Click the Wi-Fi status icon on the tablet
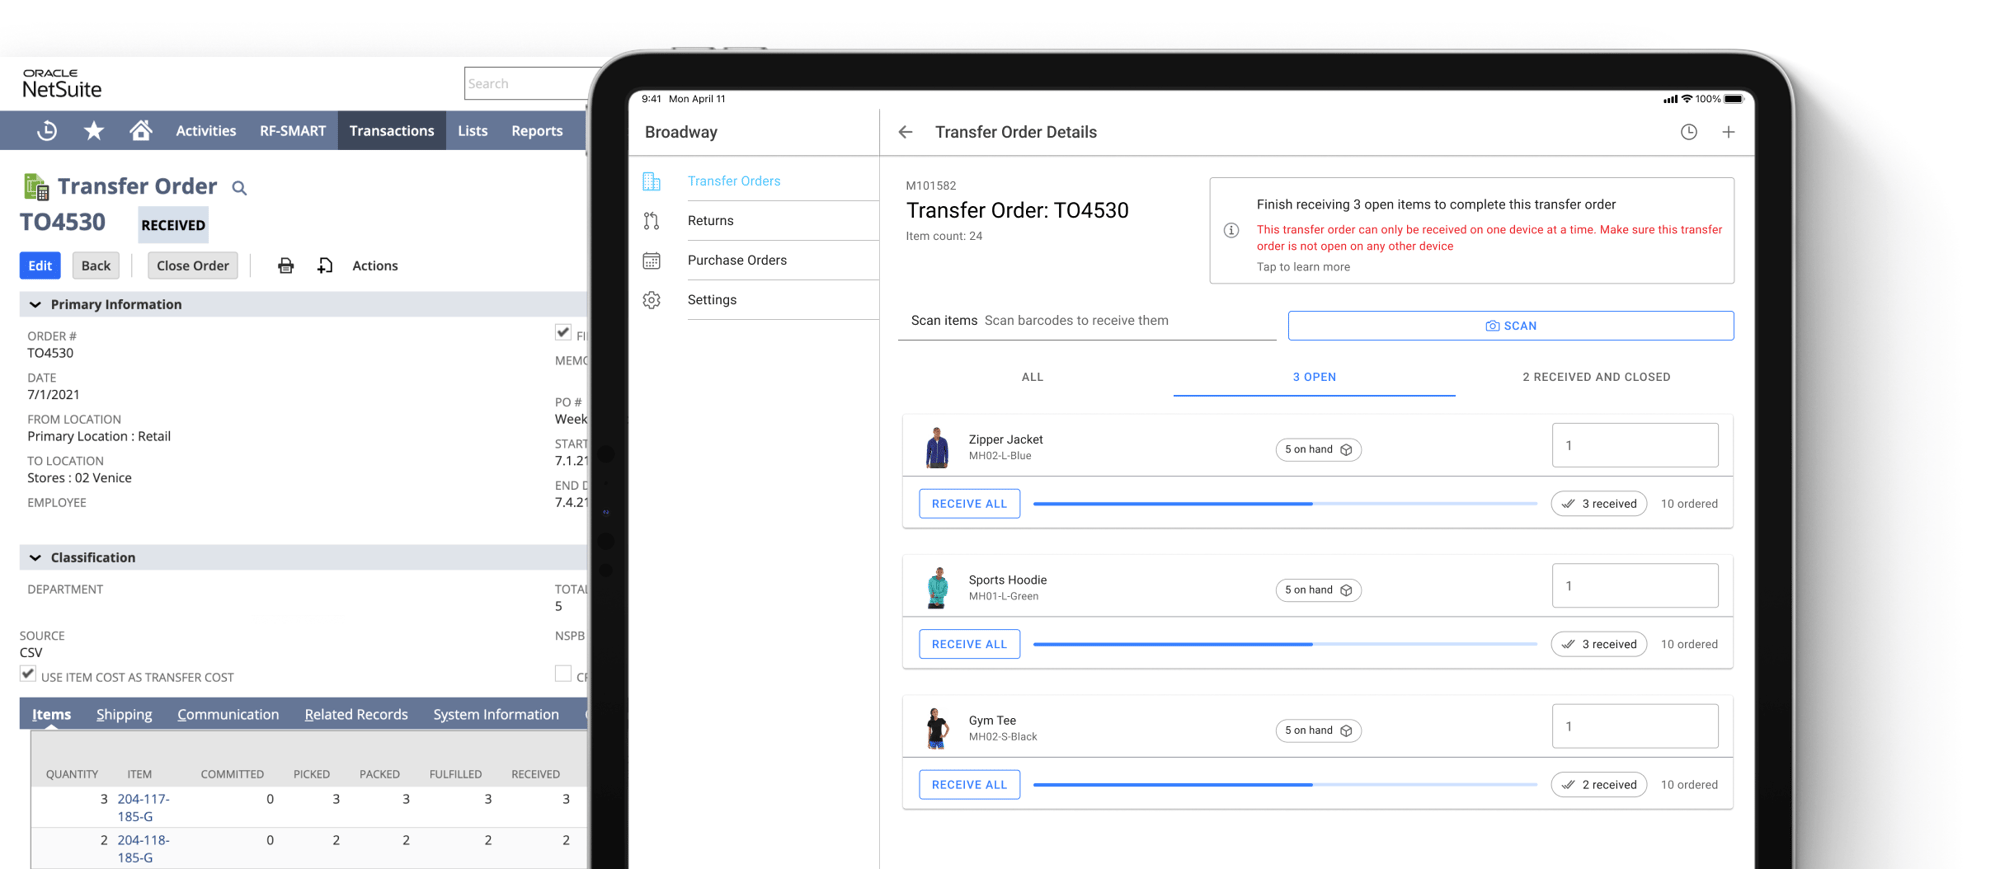2000x869 pixels. tap(1687, 99)
